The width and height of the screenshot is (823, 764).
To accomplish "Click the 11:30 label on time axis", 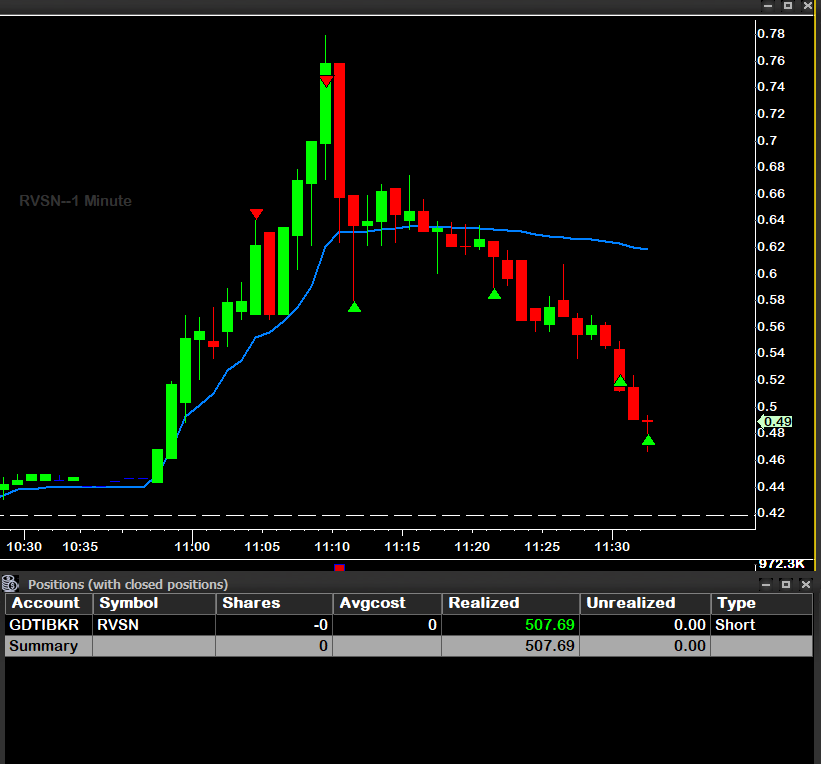I will pyautogui.click(x=612, y=547).
